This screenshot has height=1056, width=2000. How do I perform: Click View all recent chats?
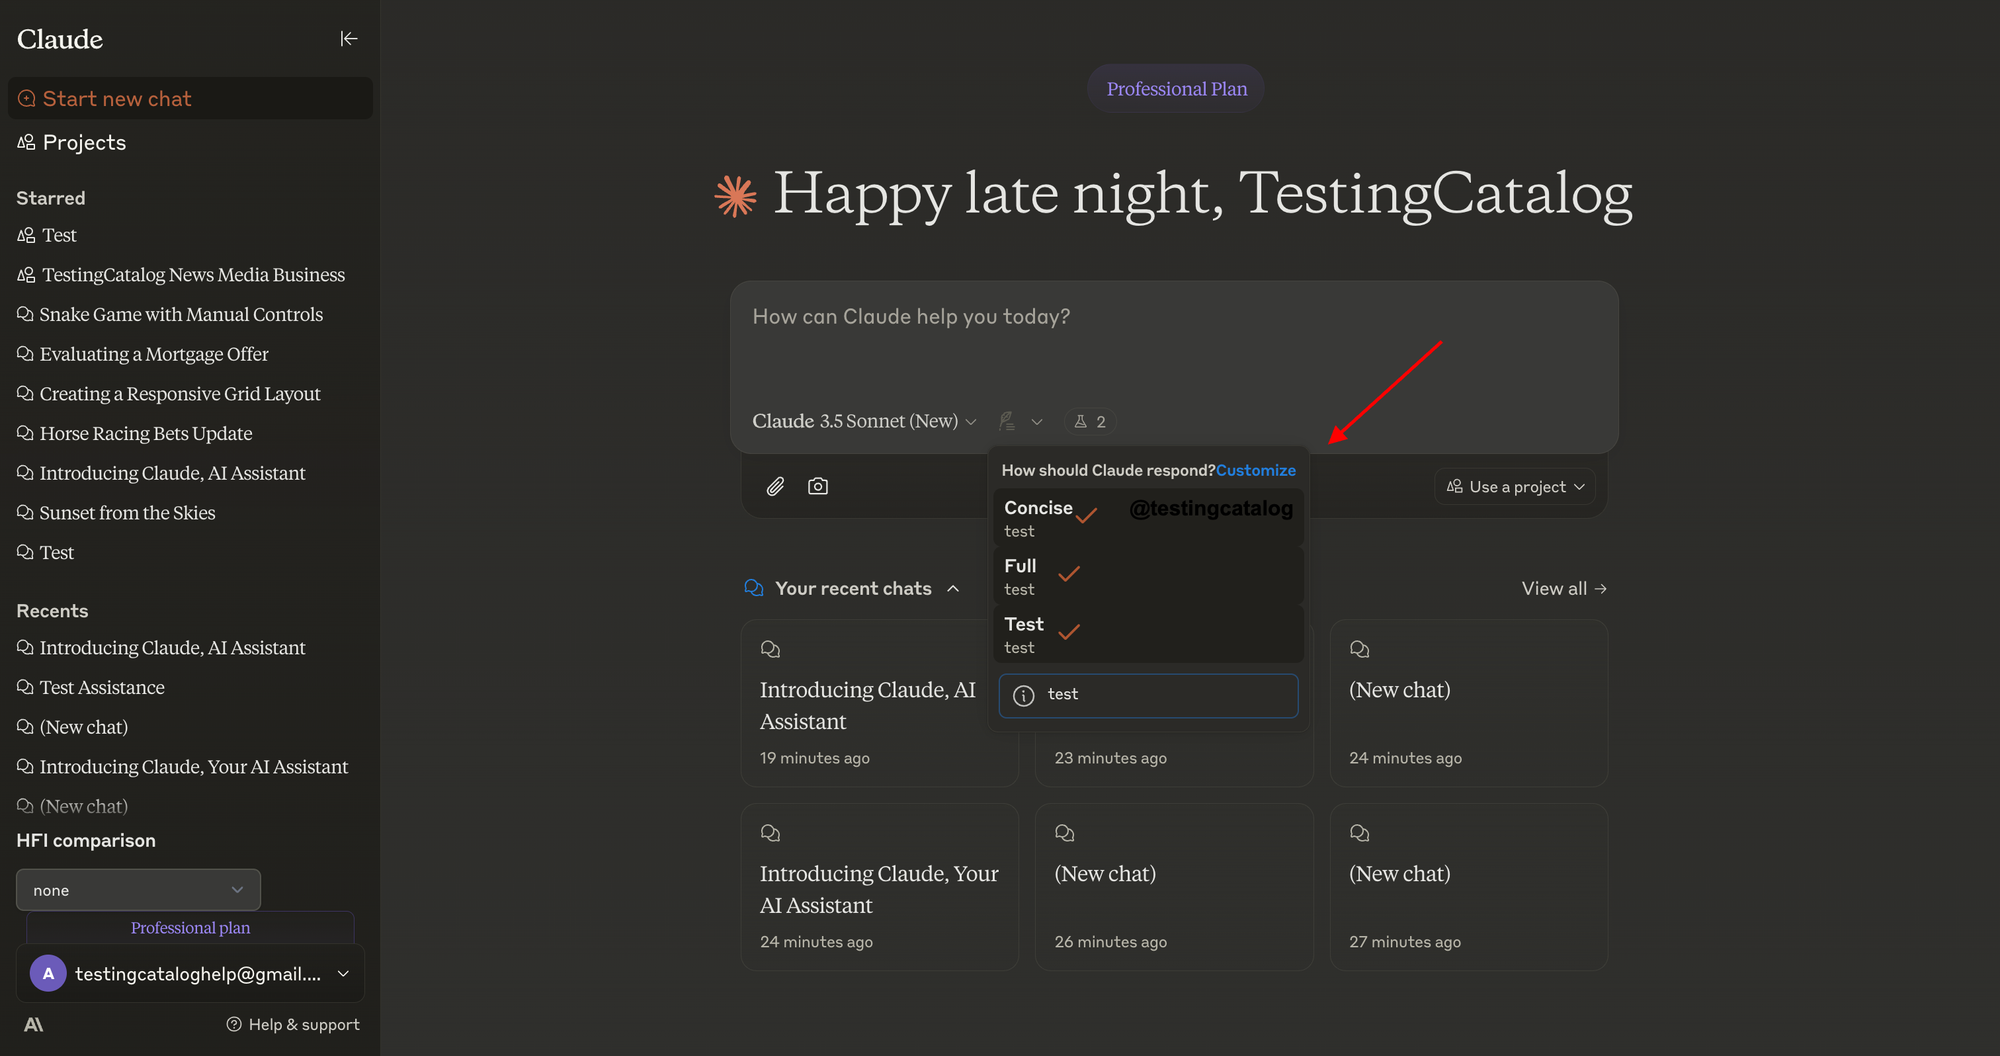1564,588
